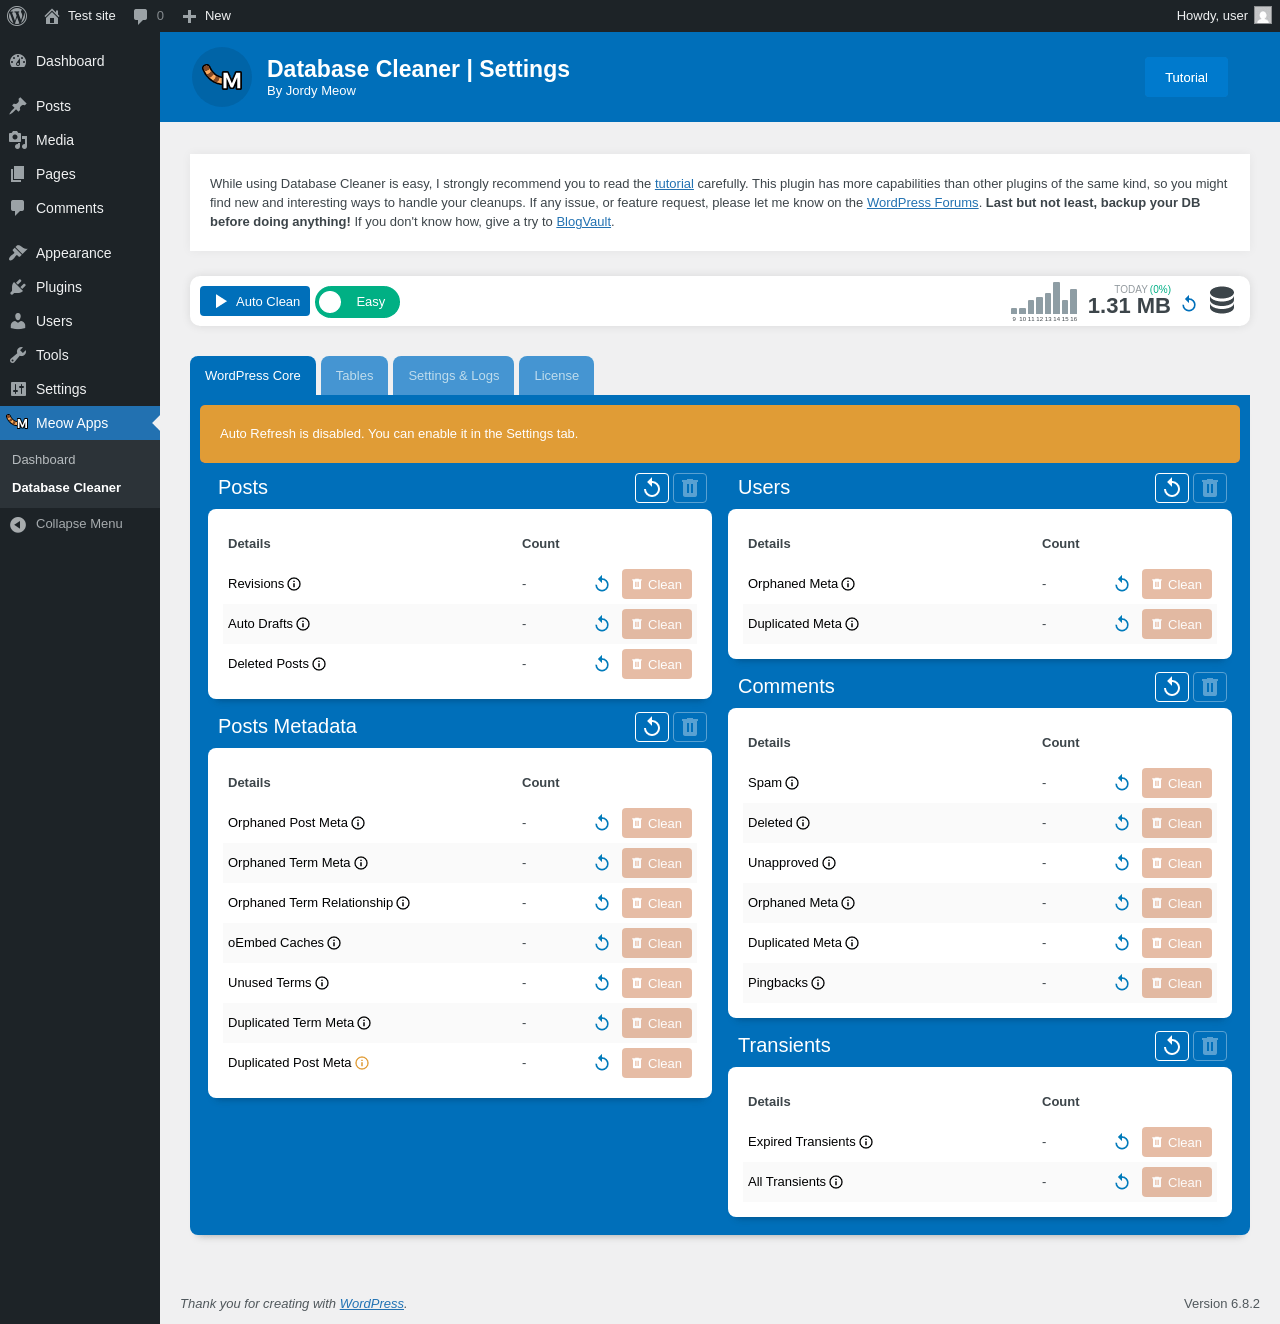
Task: Follow the tutorial link in notice
Action: [x=674, y=184]
